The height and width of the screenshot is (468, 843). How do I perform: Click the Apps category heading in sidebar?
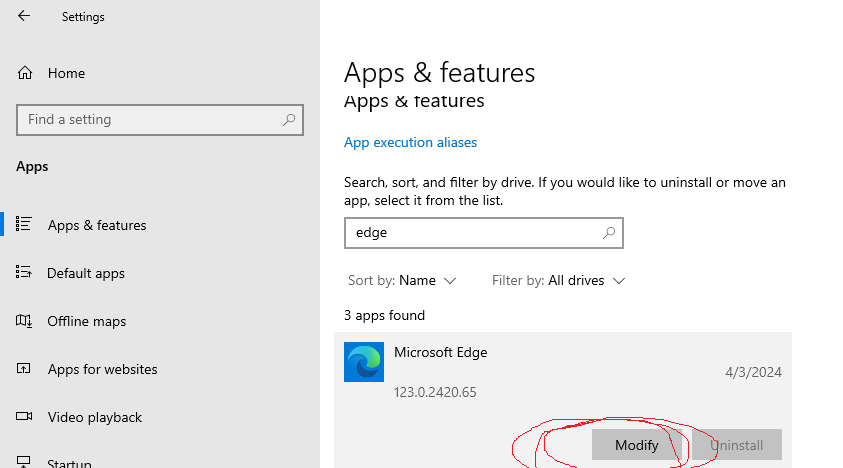click(32, 167)
